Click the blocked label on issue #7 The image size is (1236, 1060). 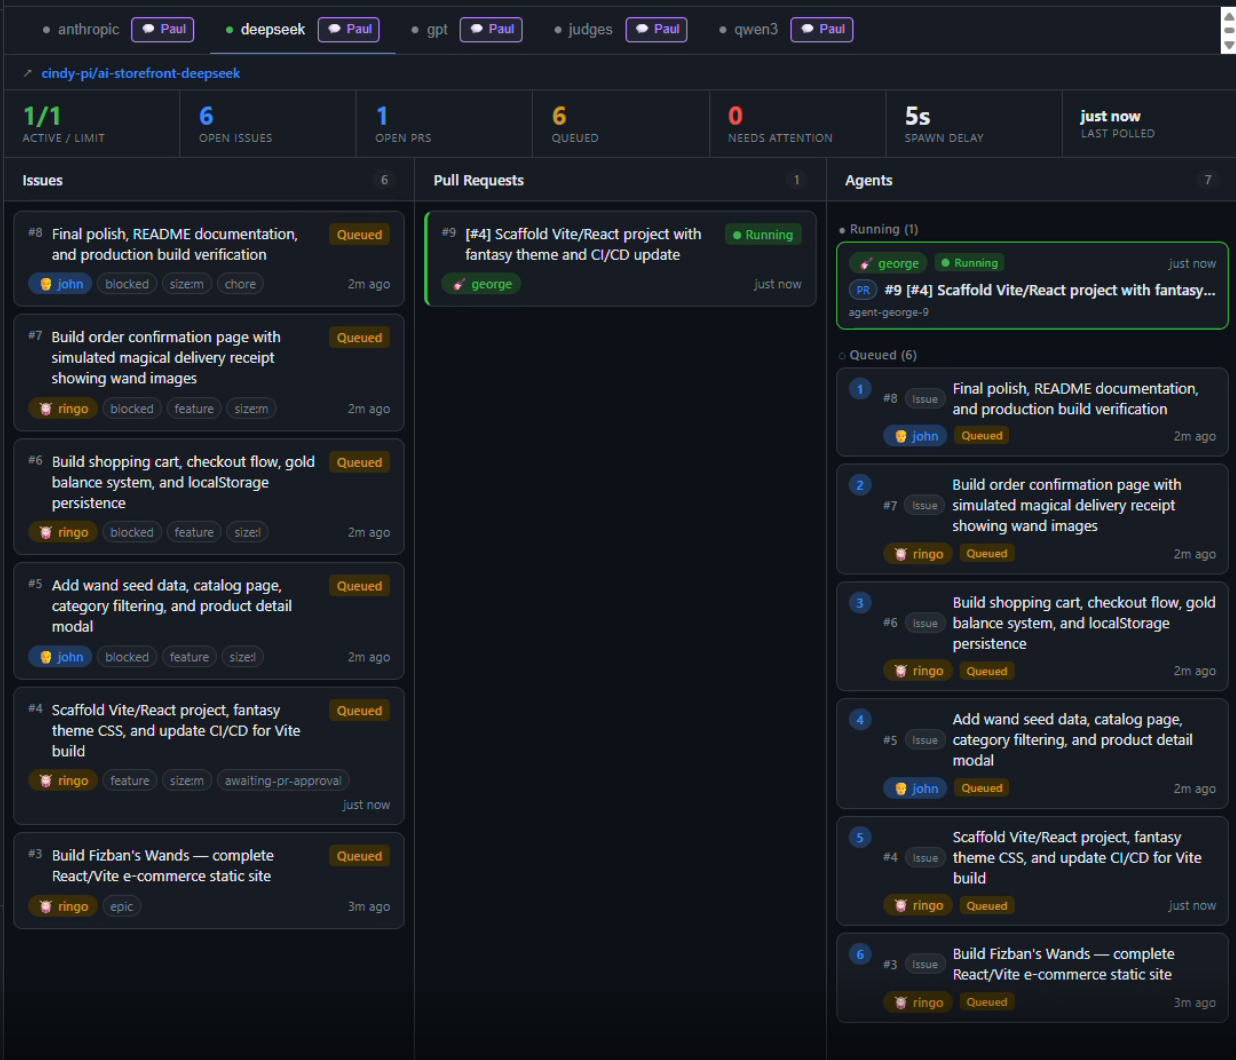[x=132, y=408]
